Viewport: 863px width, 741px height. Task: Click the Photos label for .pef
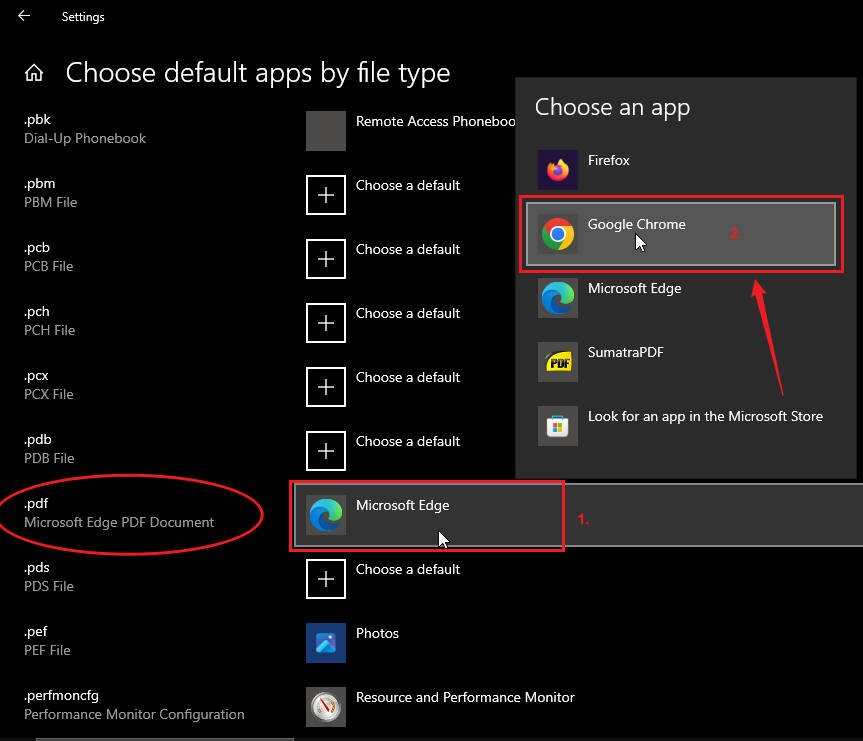tap(377, 633)
